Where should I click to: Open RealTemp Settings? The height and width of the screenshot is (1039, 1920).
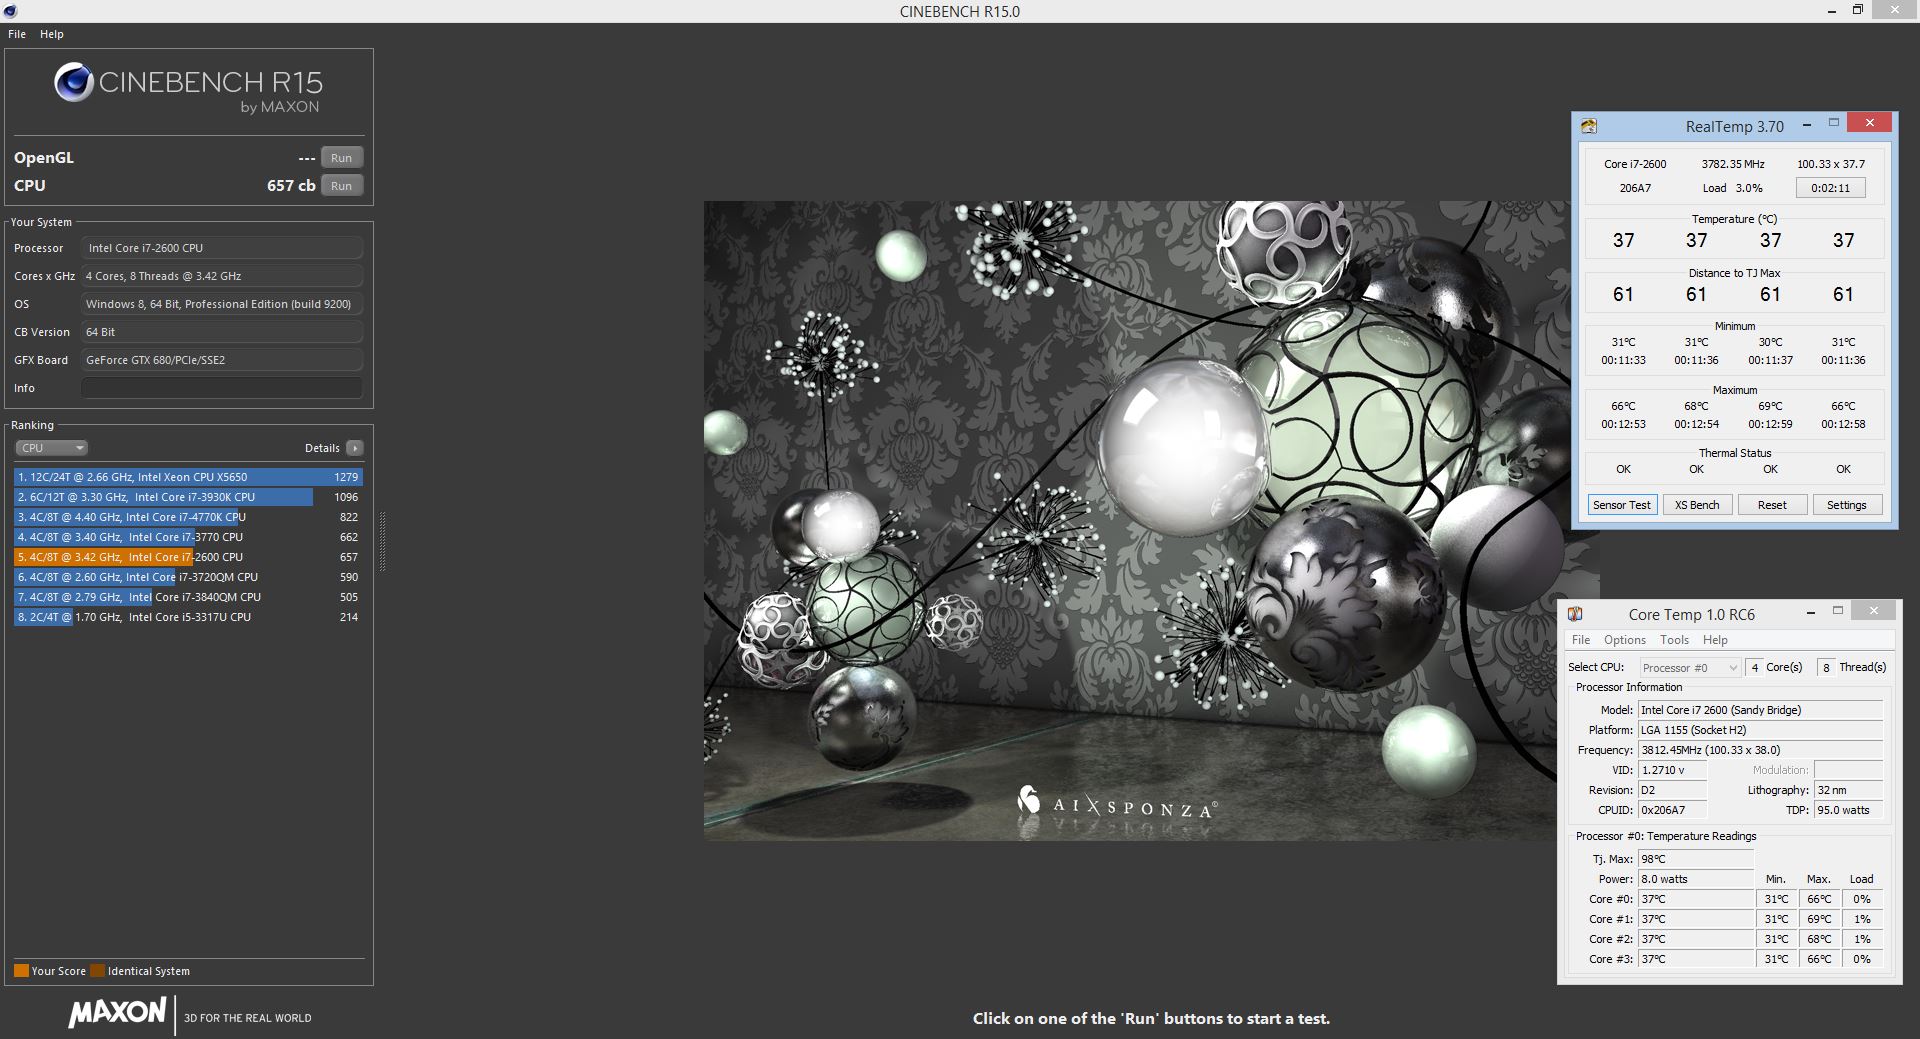(x=1847, y=505)
